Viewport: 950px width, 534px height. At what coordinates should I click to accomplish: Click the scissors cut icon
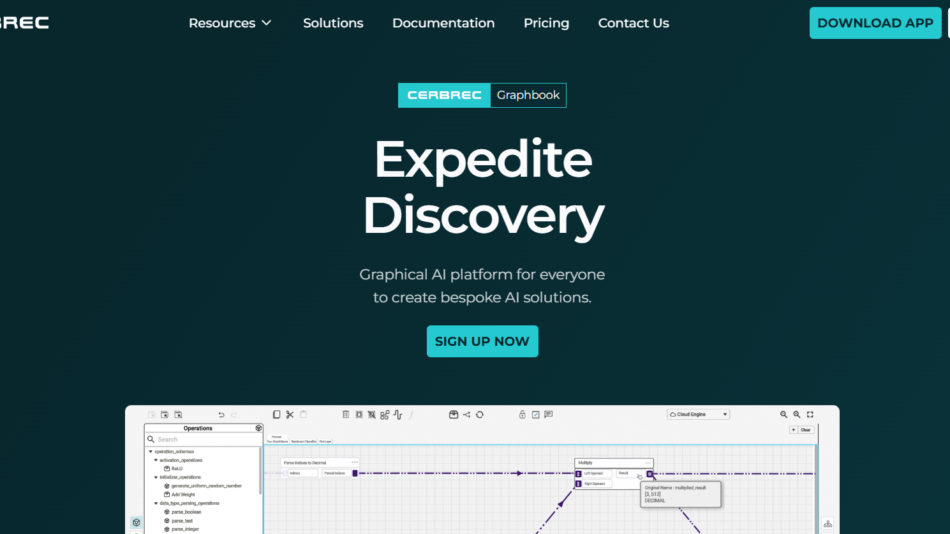click(289, 414)
